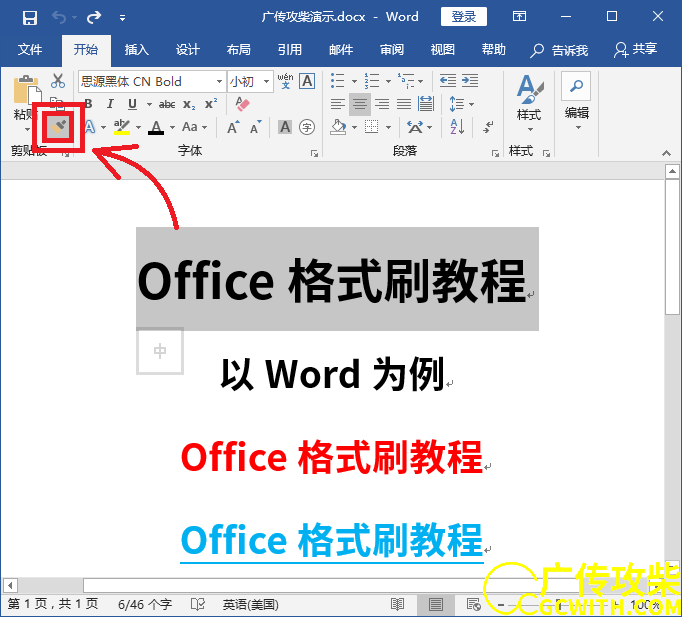Toggle Underline formatting
The height and width of the screenshot is (617, 682).
point(133,104)
